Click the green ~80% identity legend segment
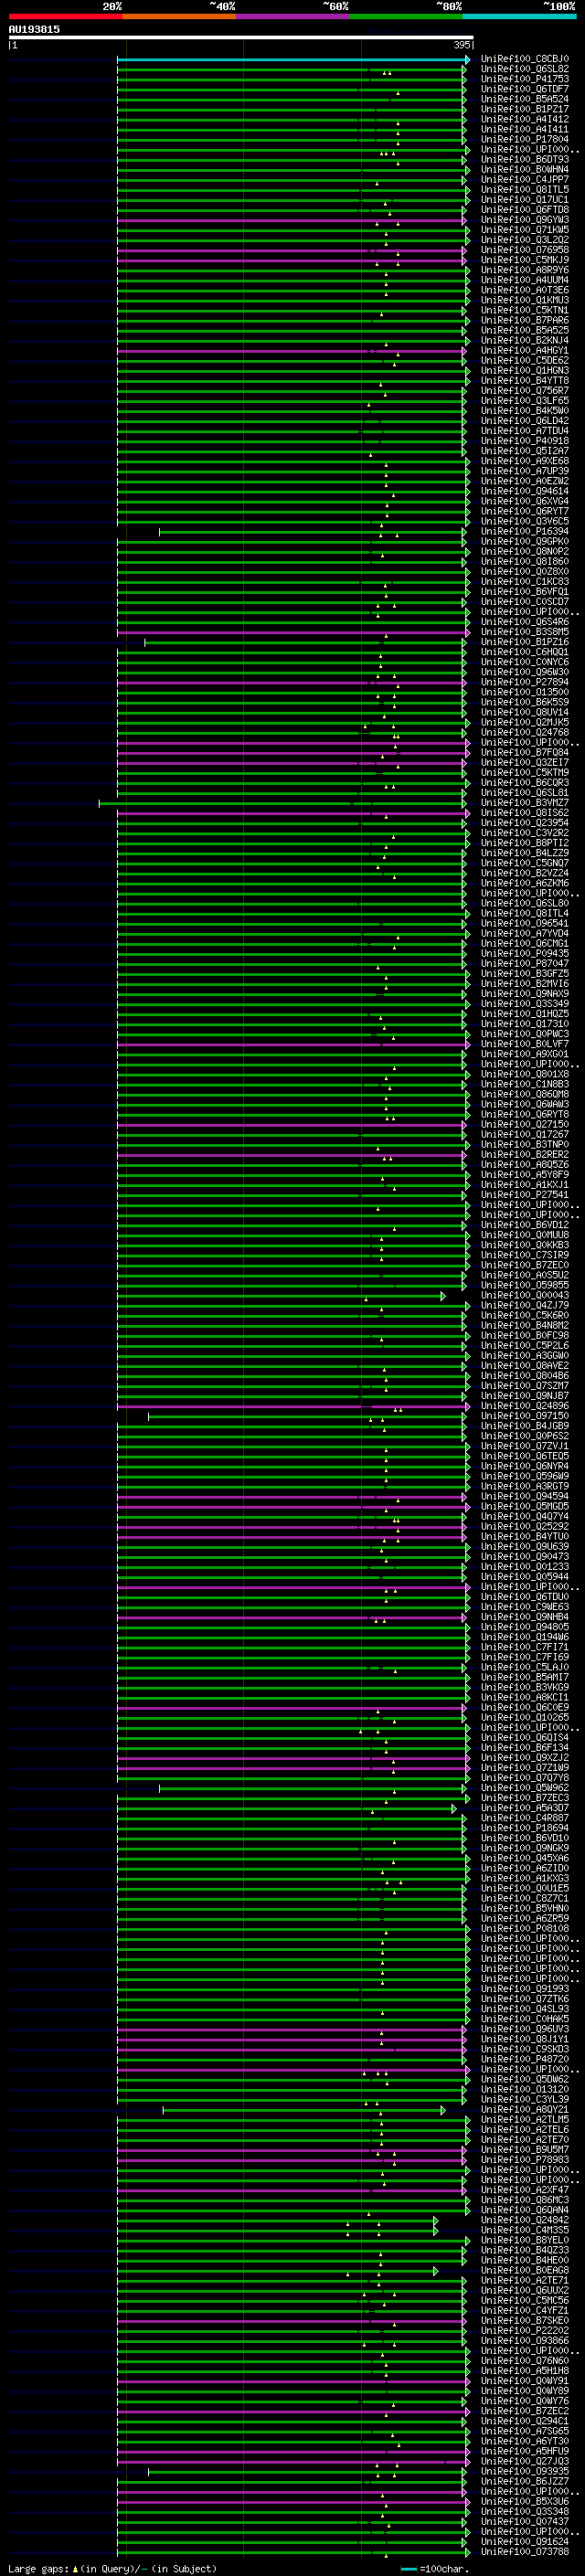 point(405,16)
